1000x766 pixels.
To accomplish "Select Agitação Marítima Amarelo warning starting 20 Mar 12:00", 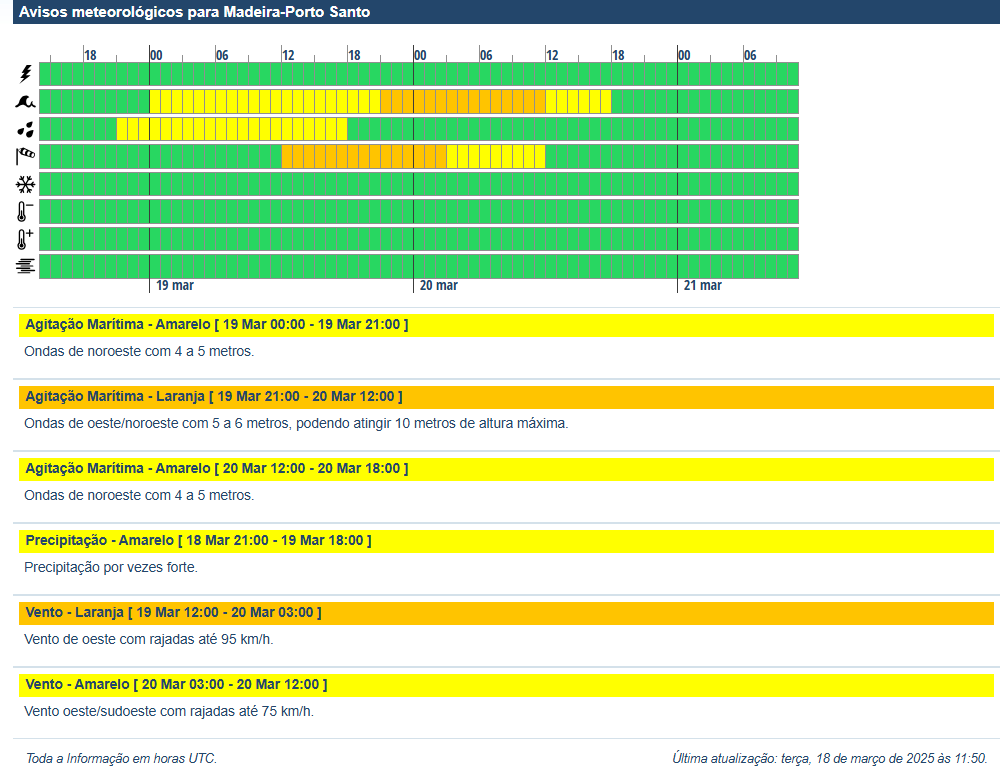I will pos(216,468).
